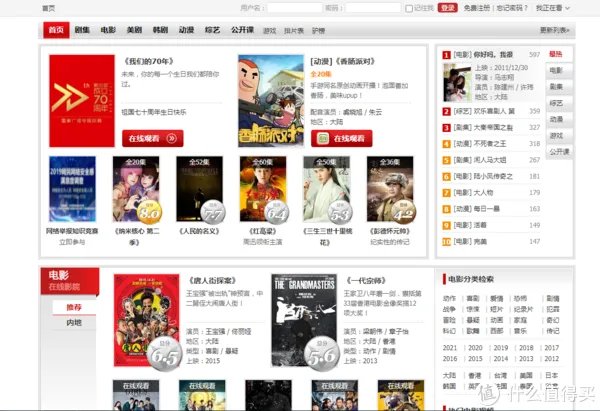Open rank 7 [电影] 大人物 entry
Image resolution: width=600 pixels, height=411 pixels.
473,192
